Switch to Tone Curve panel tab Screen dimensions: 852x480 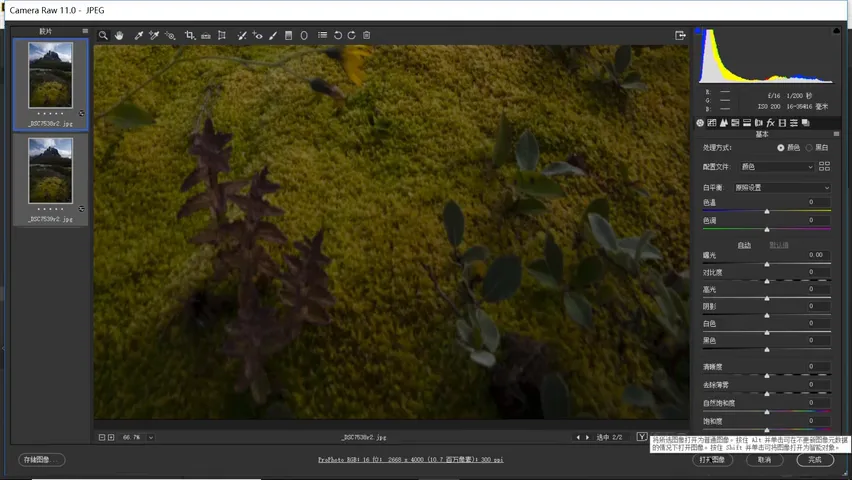(x=712, y=123)
